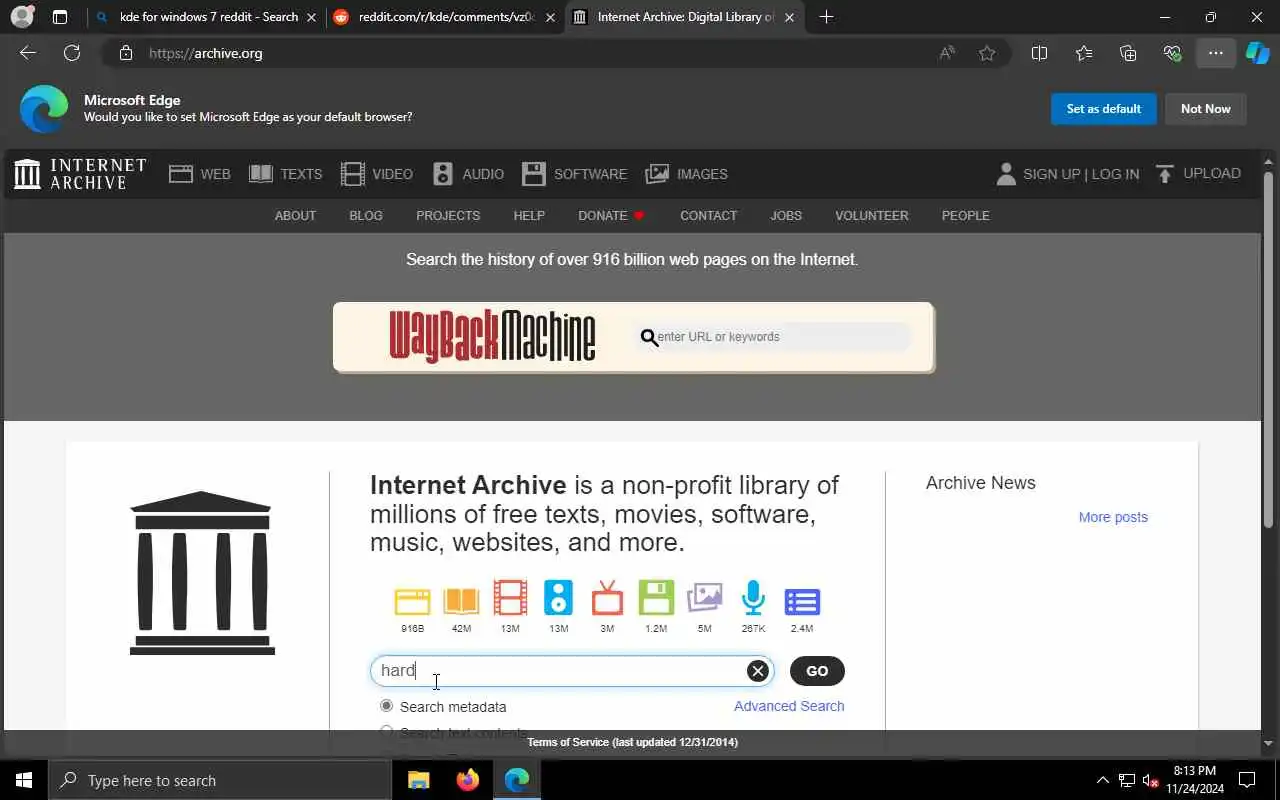Click the LOG IN link

point(1115,174)
